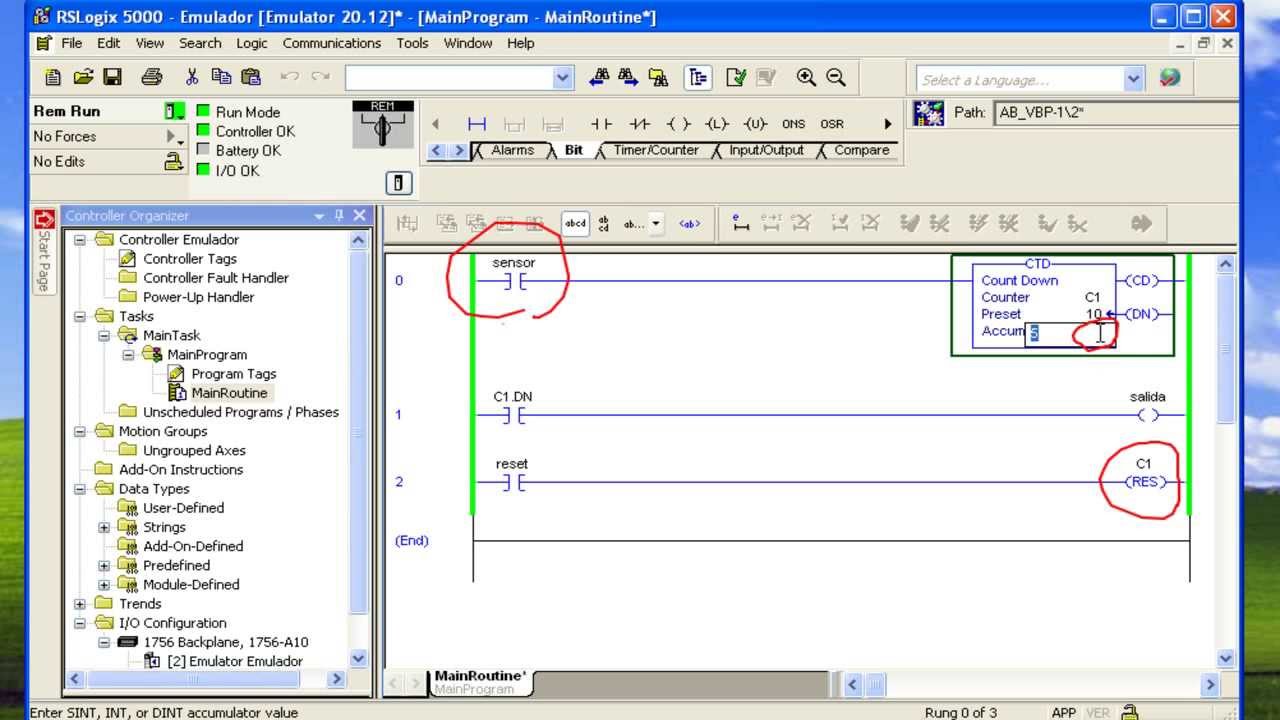Toggle the Controller Organizer tree icon
The height and width of the screenshot is (720, 1280).
point(698,77)
